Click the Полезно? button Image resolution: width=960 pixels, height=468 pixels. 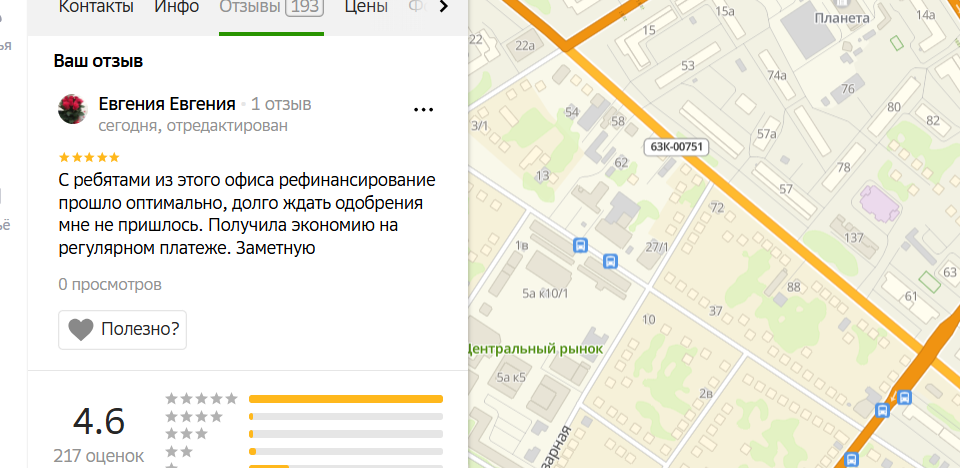122,330
